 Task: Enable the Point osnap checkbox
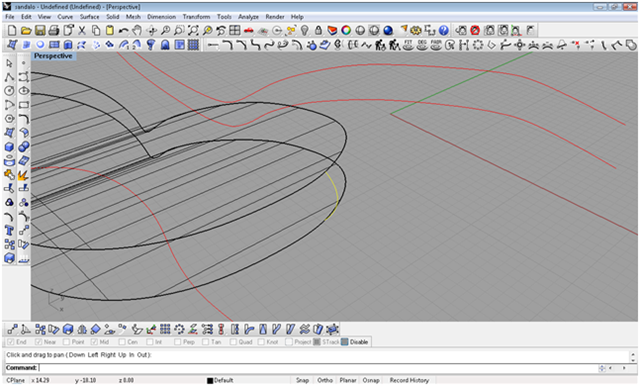[67, 342]
